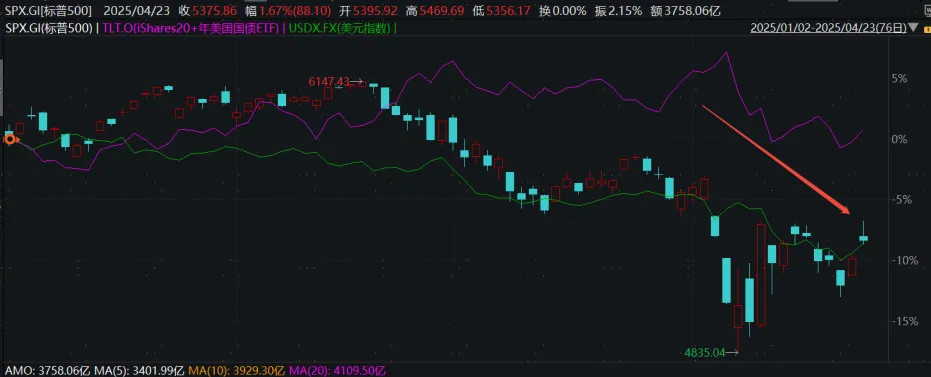Viewport: 931px width, 377px height.
Task: Click the latest candlestick at the chart's right end
Action: tap(863, 237)
